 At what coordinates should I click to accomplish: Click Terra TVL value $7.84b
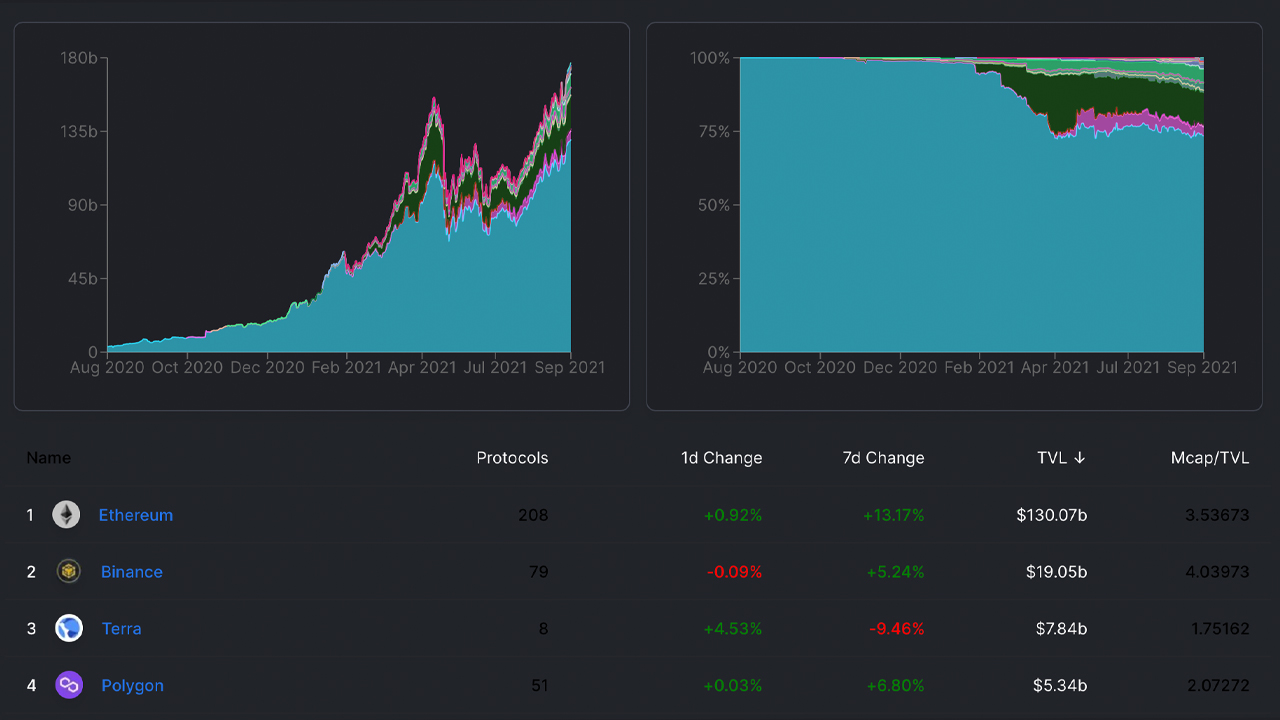(x=1062, y=629)
